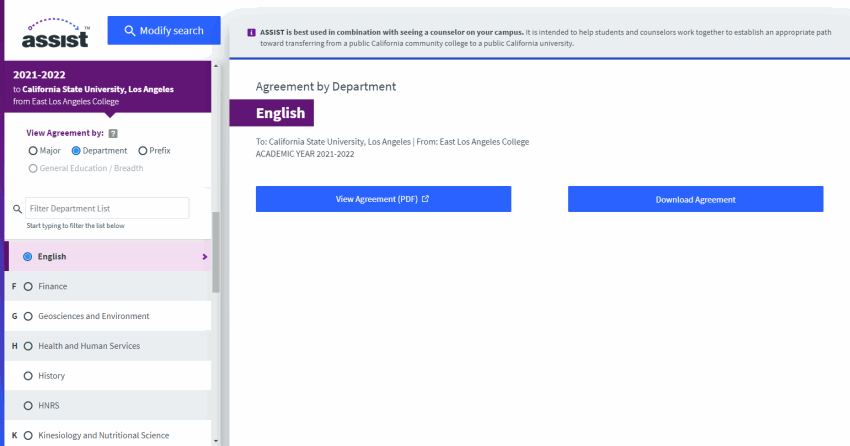Image resolution: width=850 pixels, height=446 pixels.
Task: Open the help icon next to View Agreement by
Action: pos(113,133)
